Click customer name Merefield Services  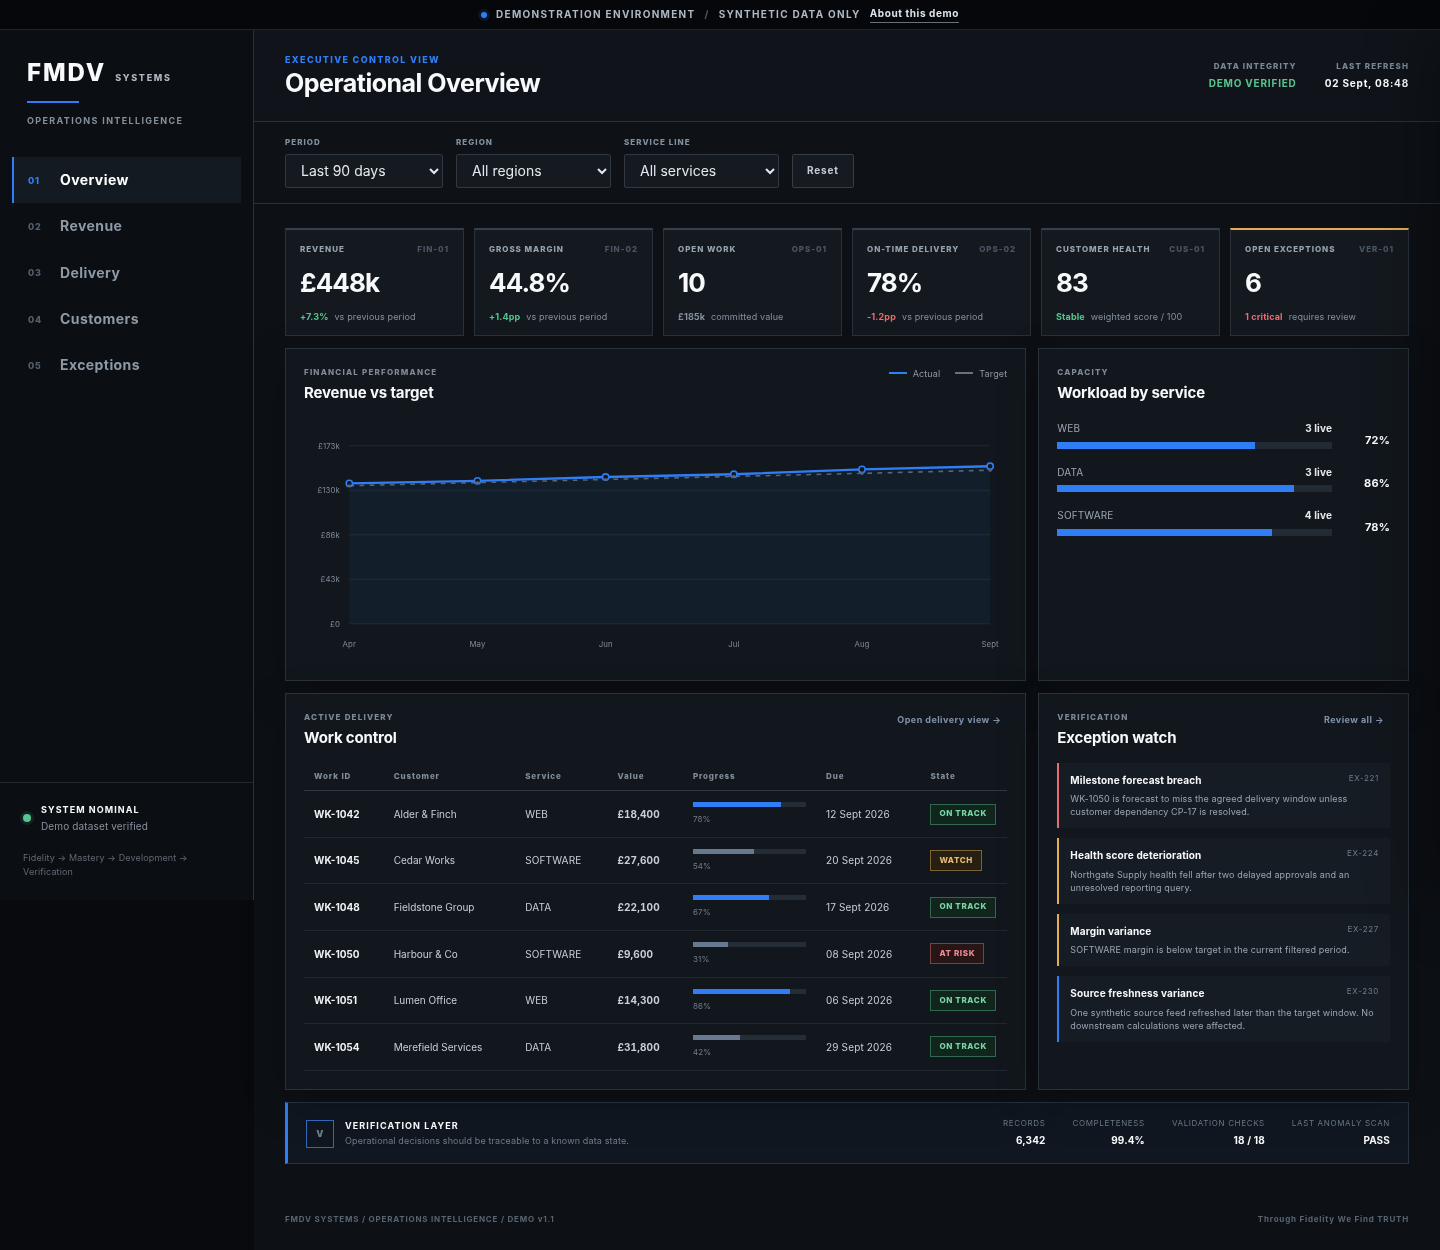438,1047
